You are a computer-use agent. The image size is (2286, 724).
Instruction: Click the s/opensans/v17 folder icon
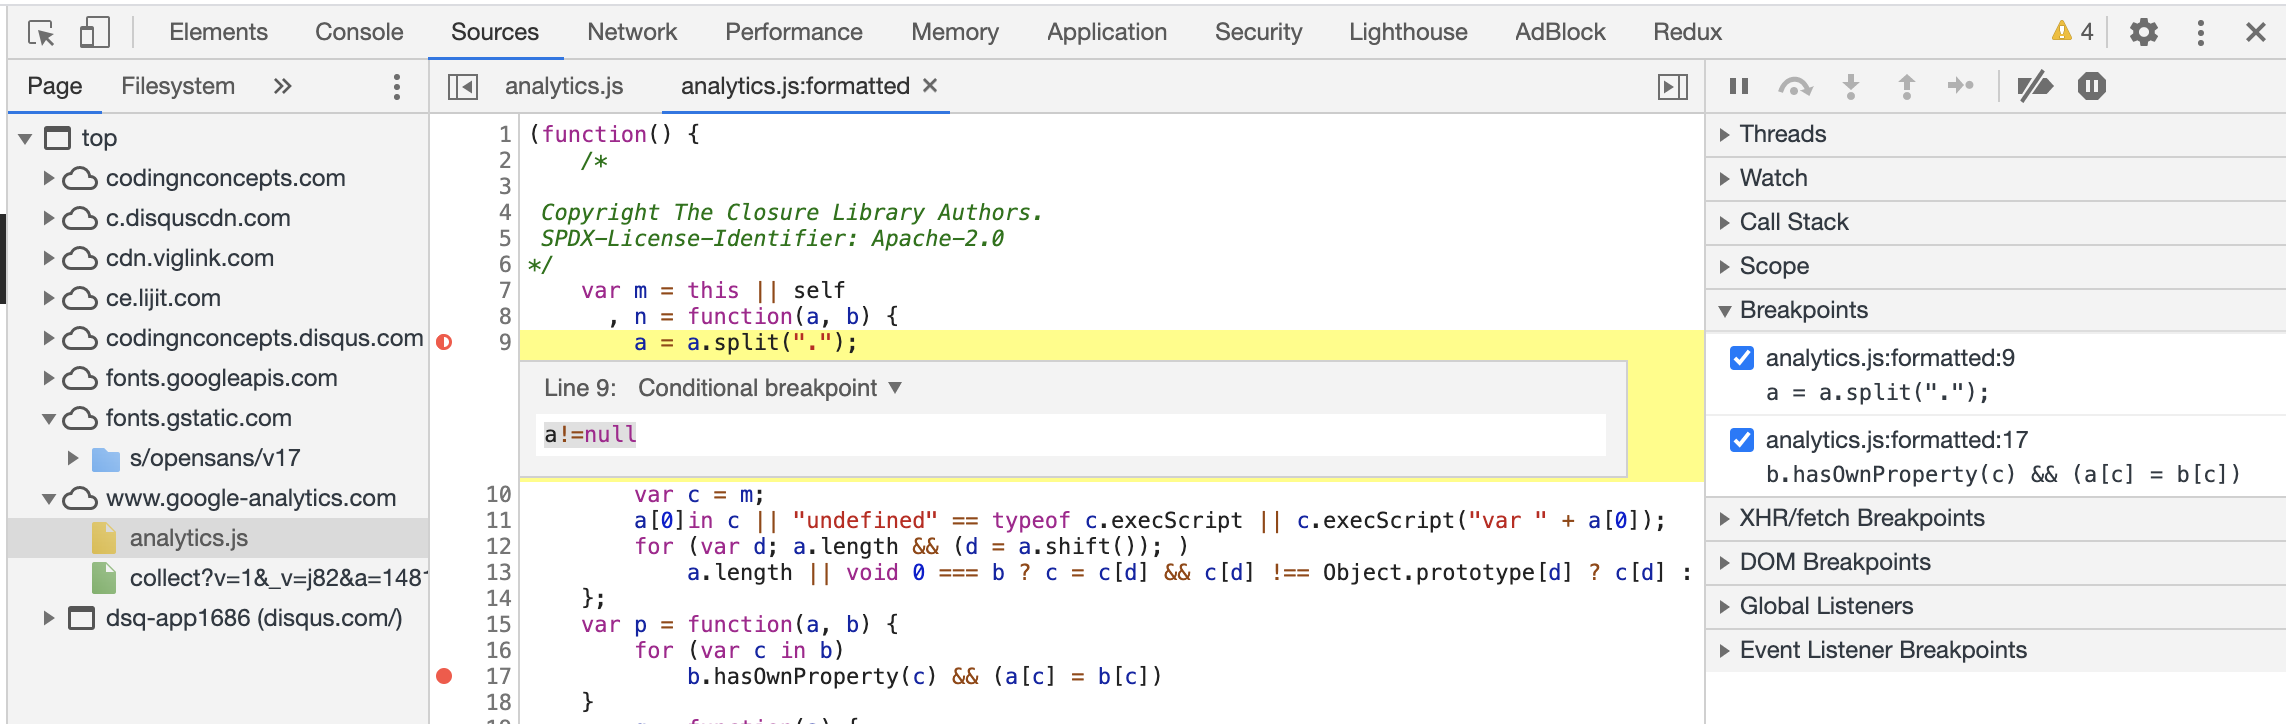click(x=106, y=459)
